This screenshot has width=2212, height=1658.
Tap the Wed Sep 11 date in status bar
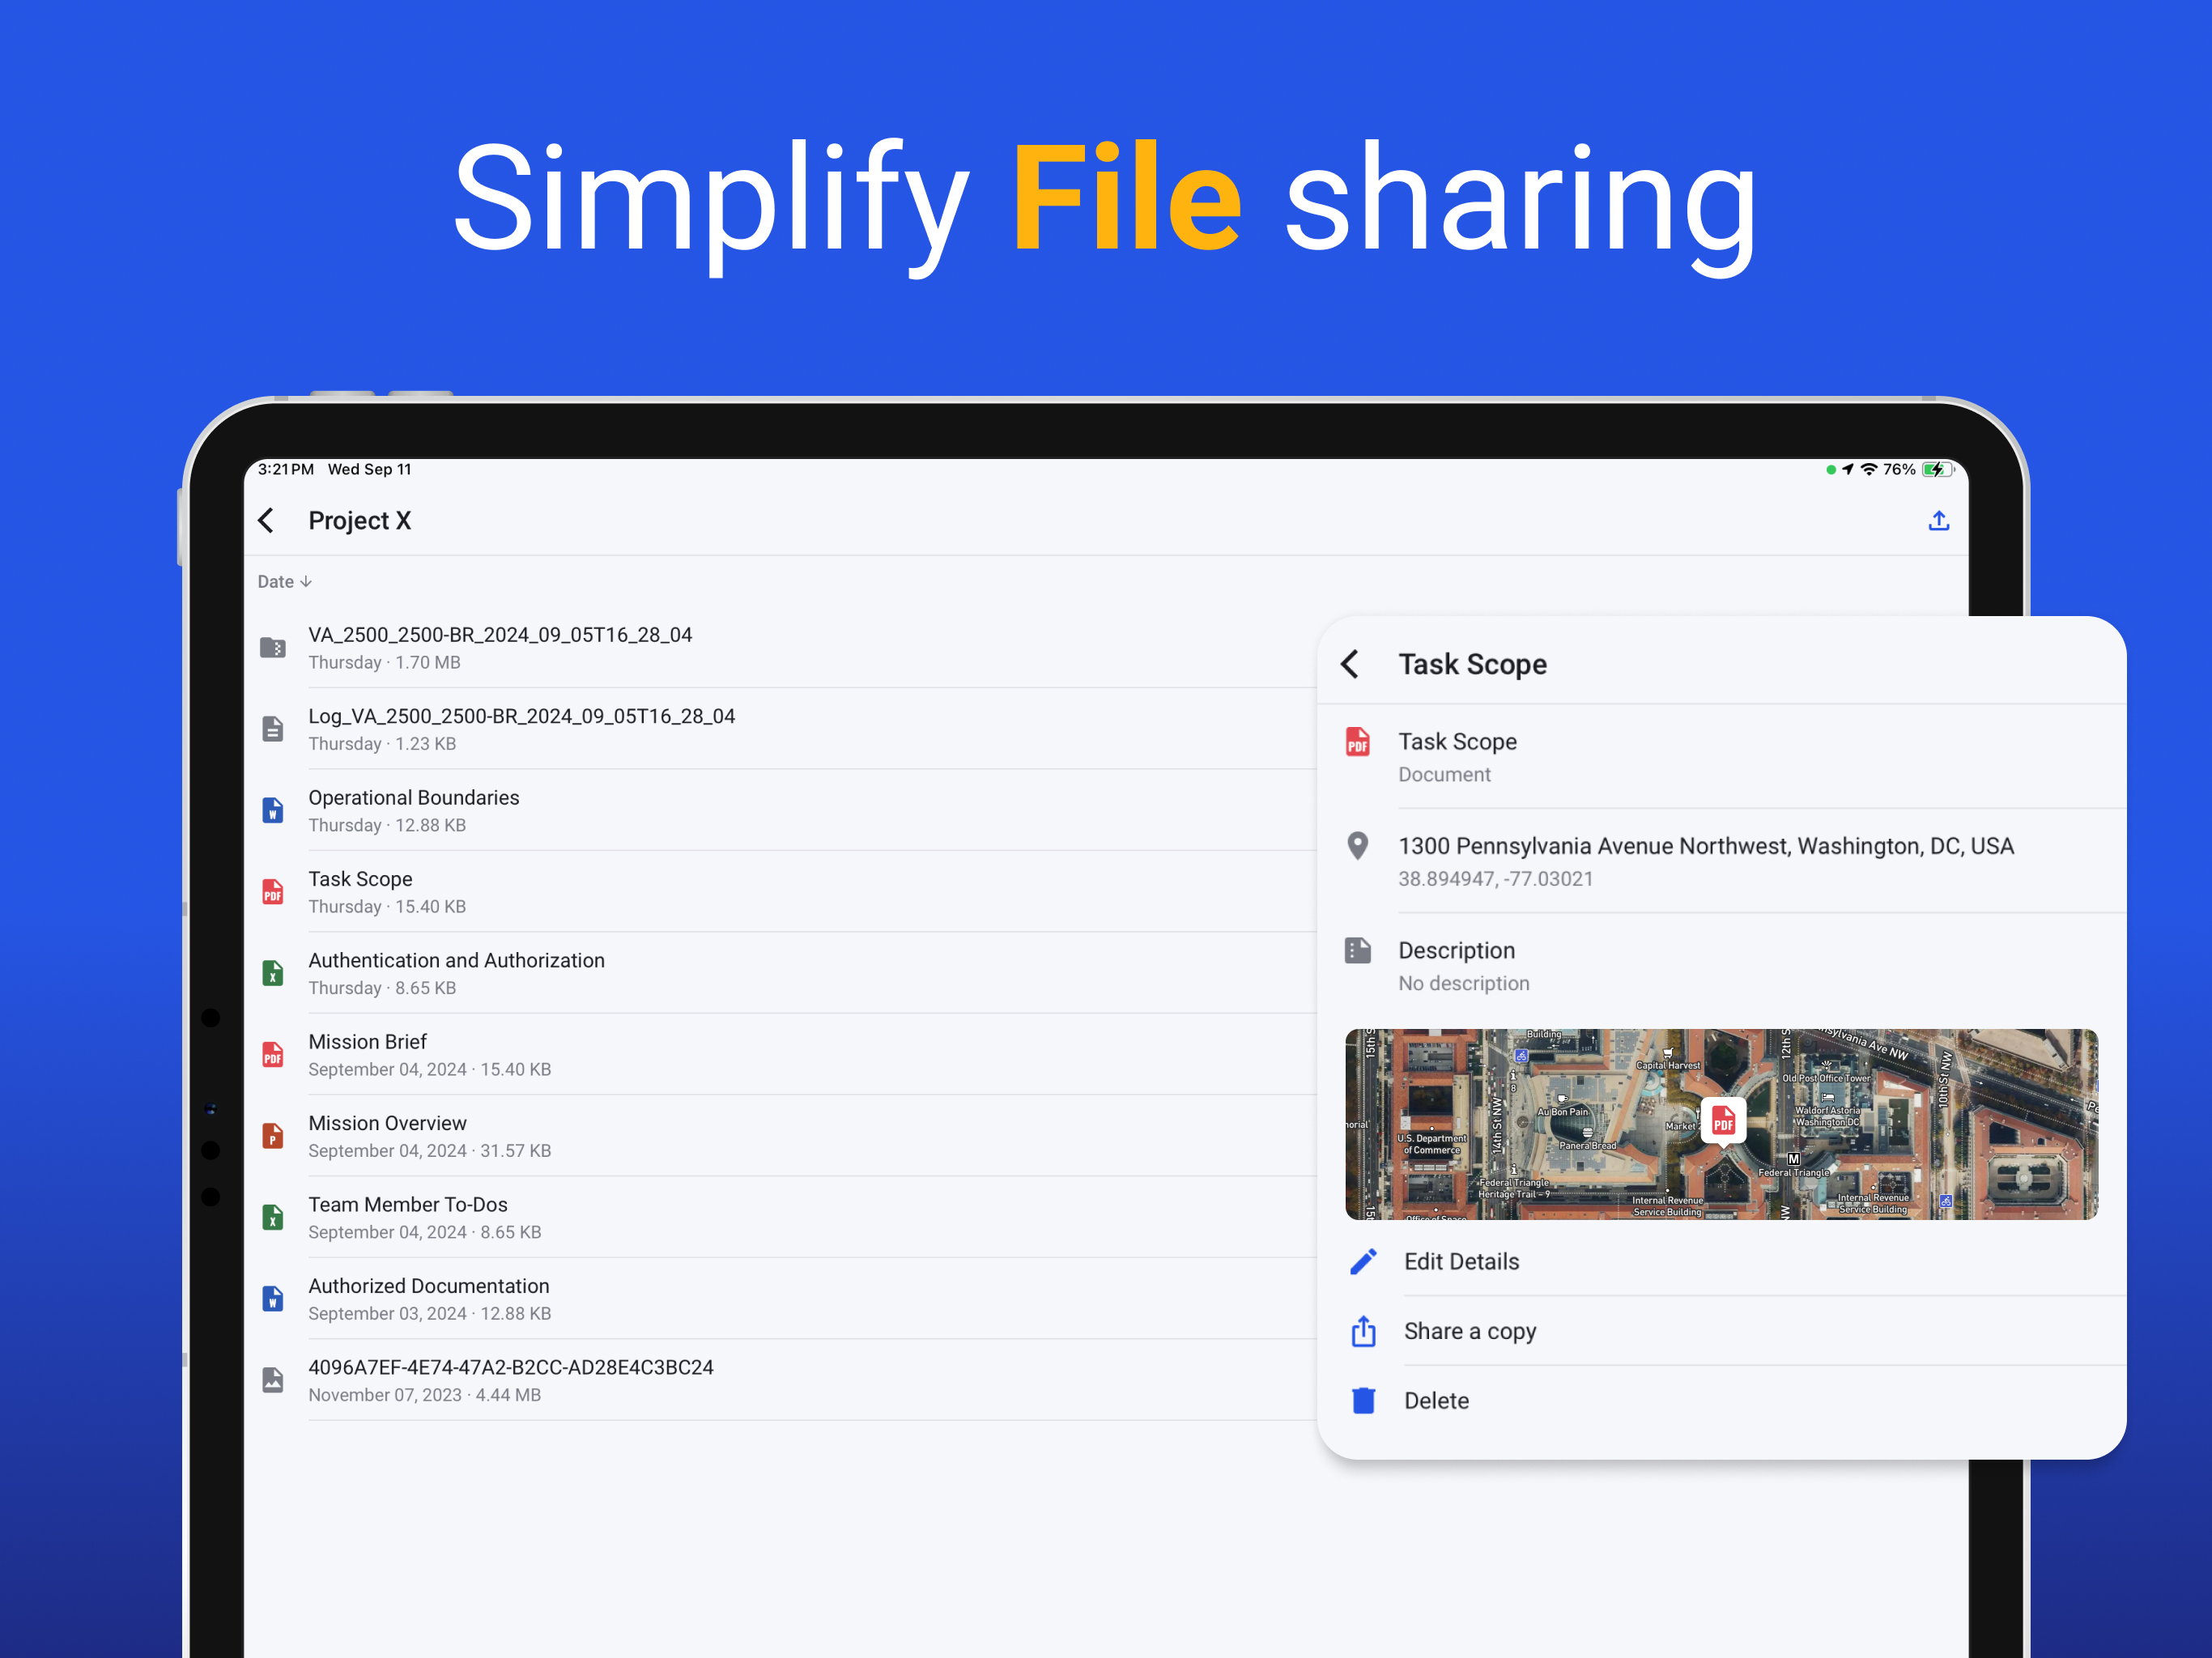point(369,469)
